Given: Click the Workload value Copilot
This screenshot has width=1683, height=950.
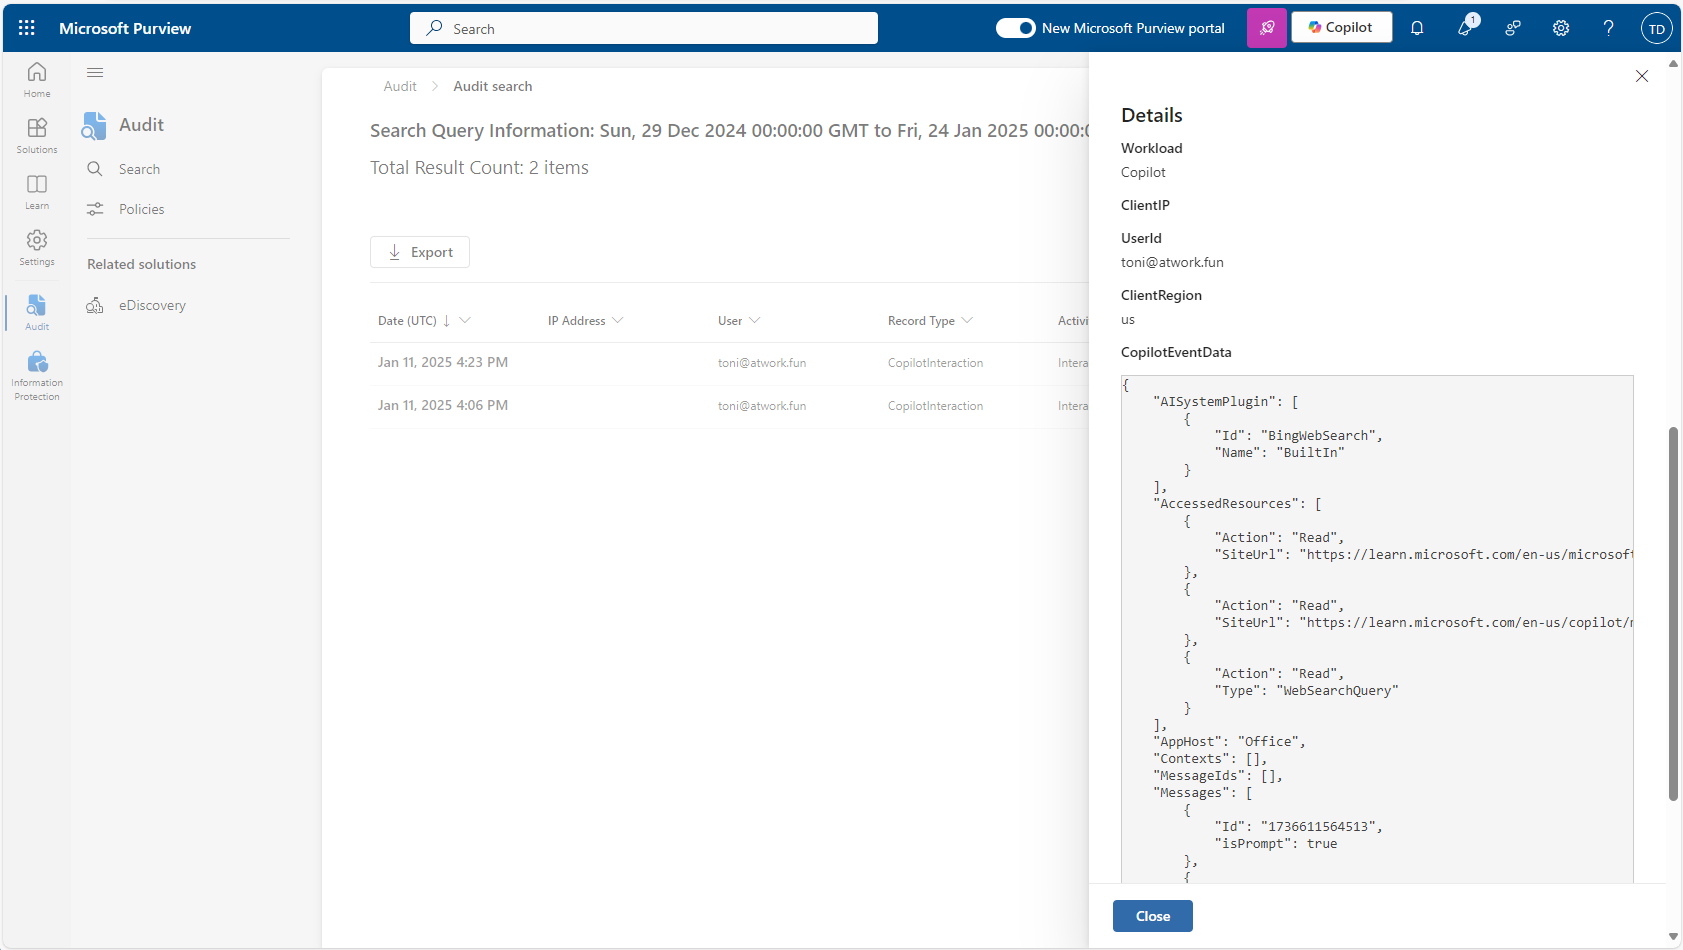Looking at the screenshot, I should pos(1143,172).
